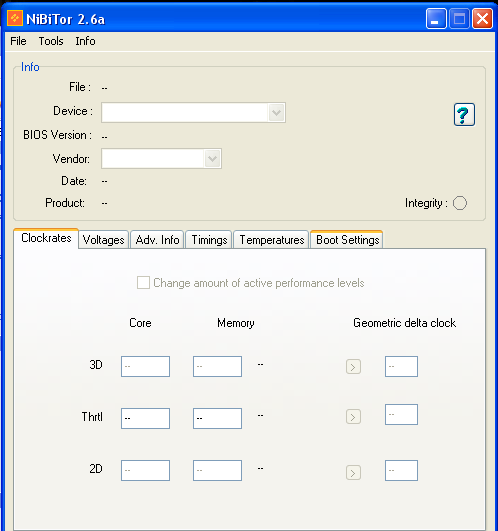Open the Info menu
This screenshot has height=531, width=498.
coord(85,41)
